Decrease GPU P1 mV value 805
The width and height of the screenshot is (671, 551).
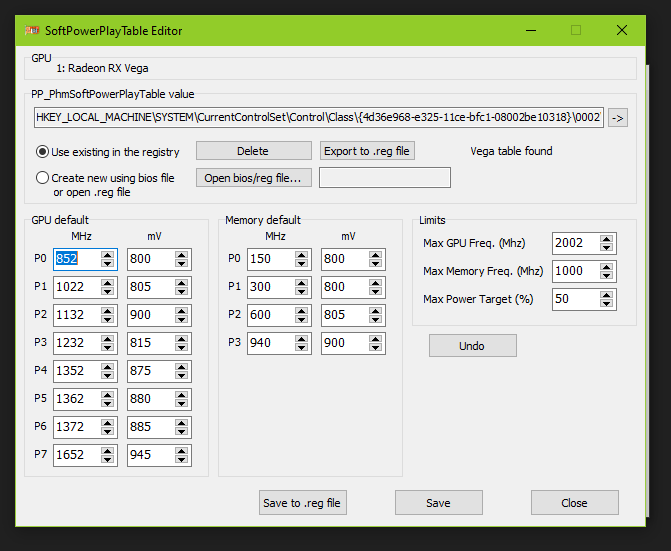[181, 291]
